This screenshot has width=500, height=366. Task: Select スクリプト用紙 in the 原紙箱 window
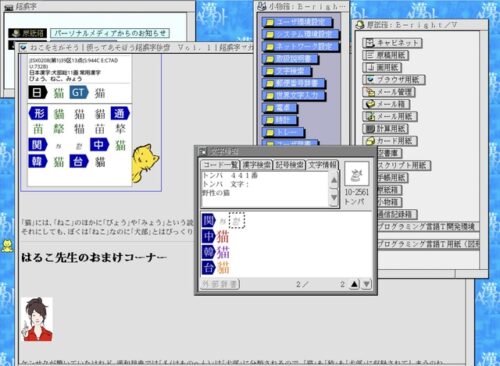click(404, 165)
